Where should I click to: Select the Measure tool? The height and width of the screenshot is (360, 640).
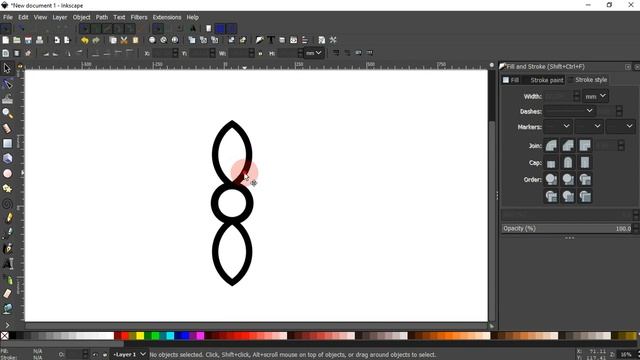pos(7,129)
